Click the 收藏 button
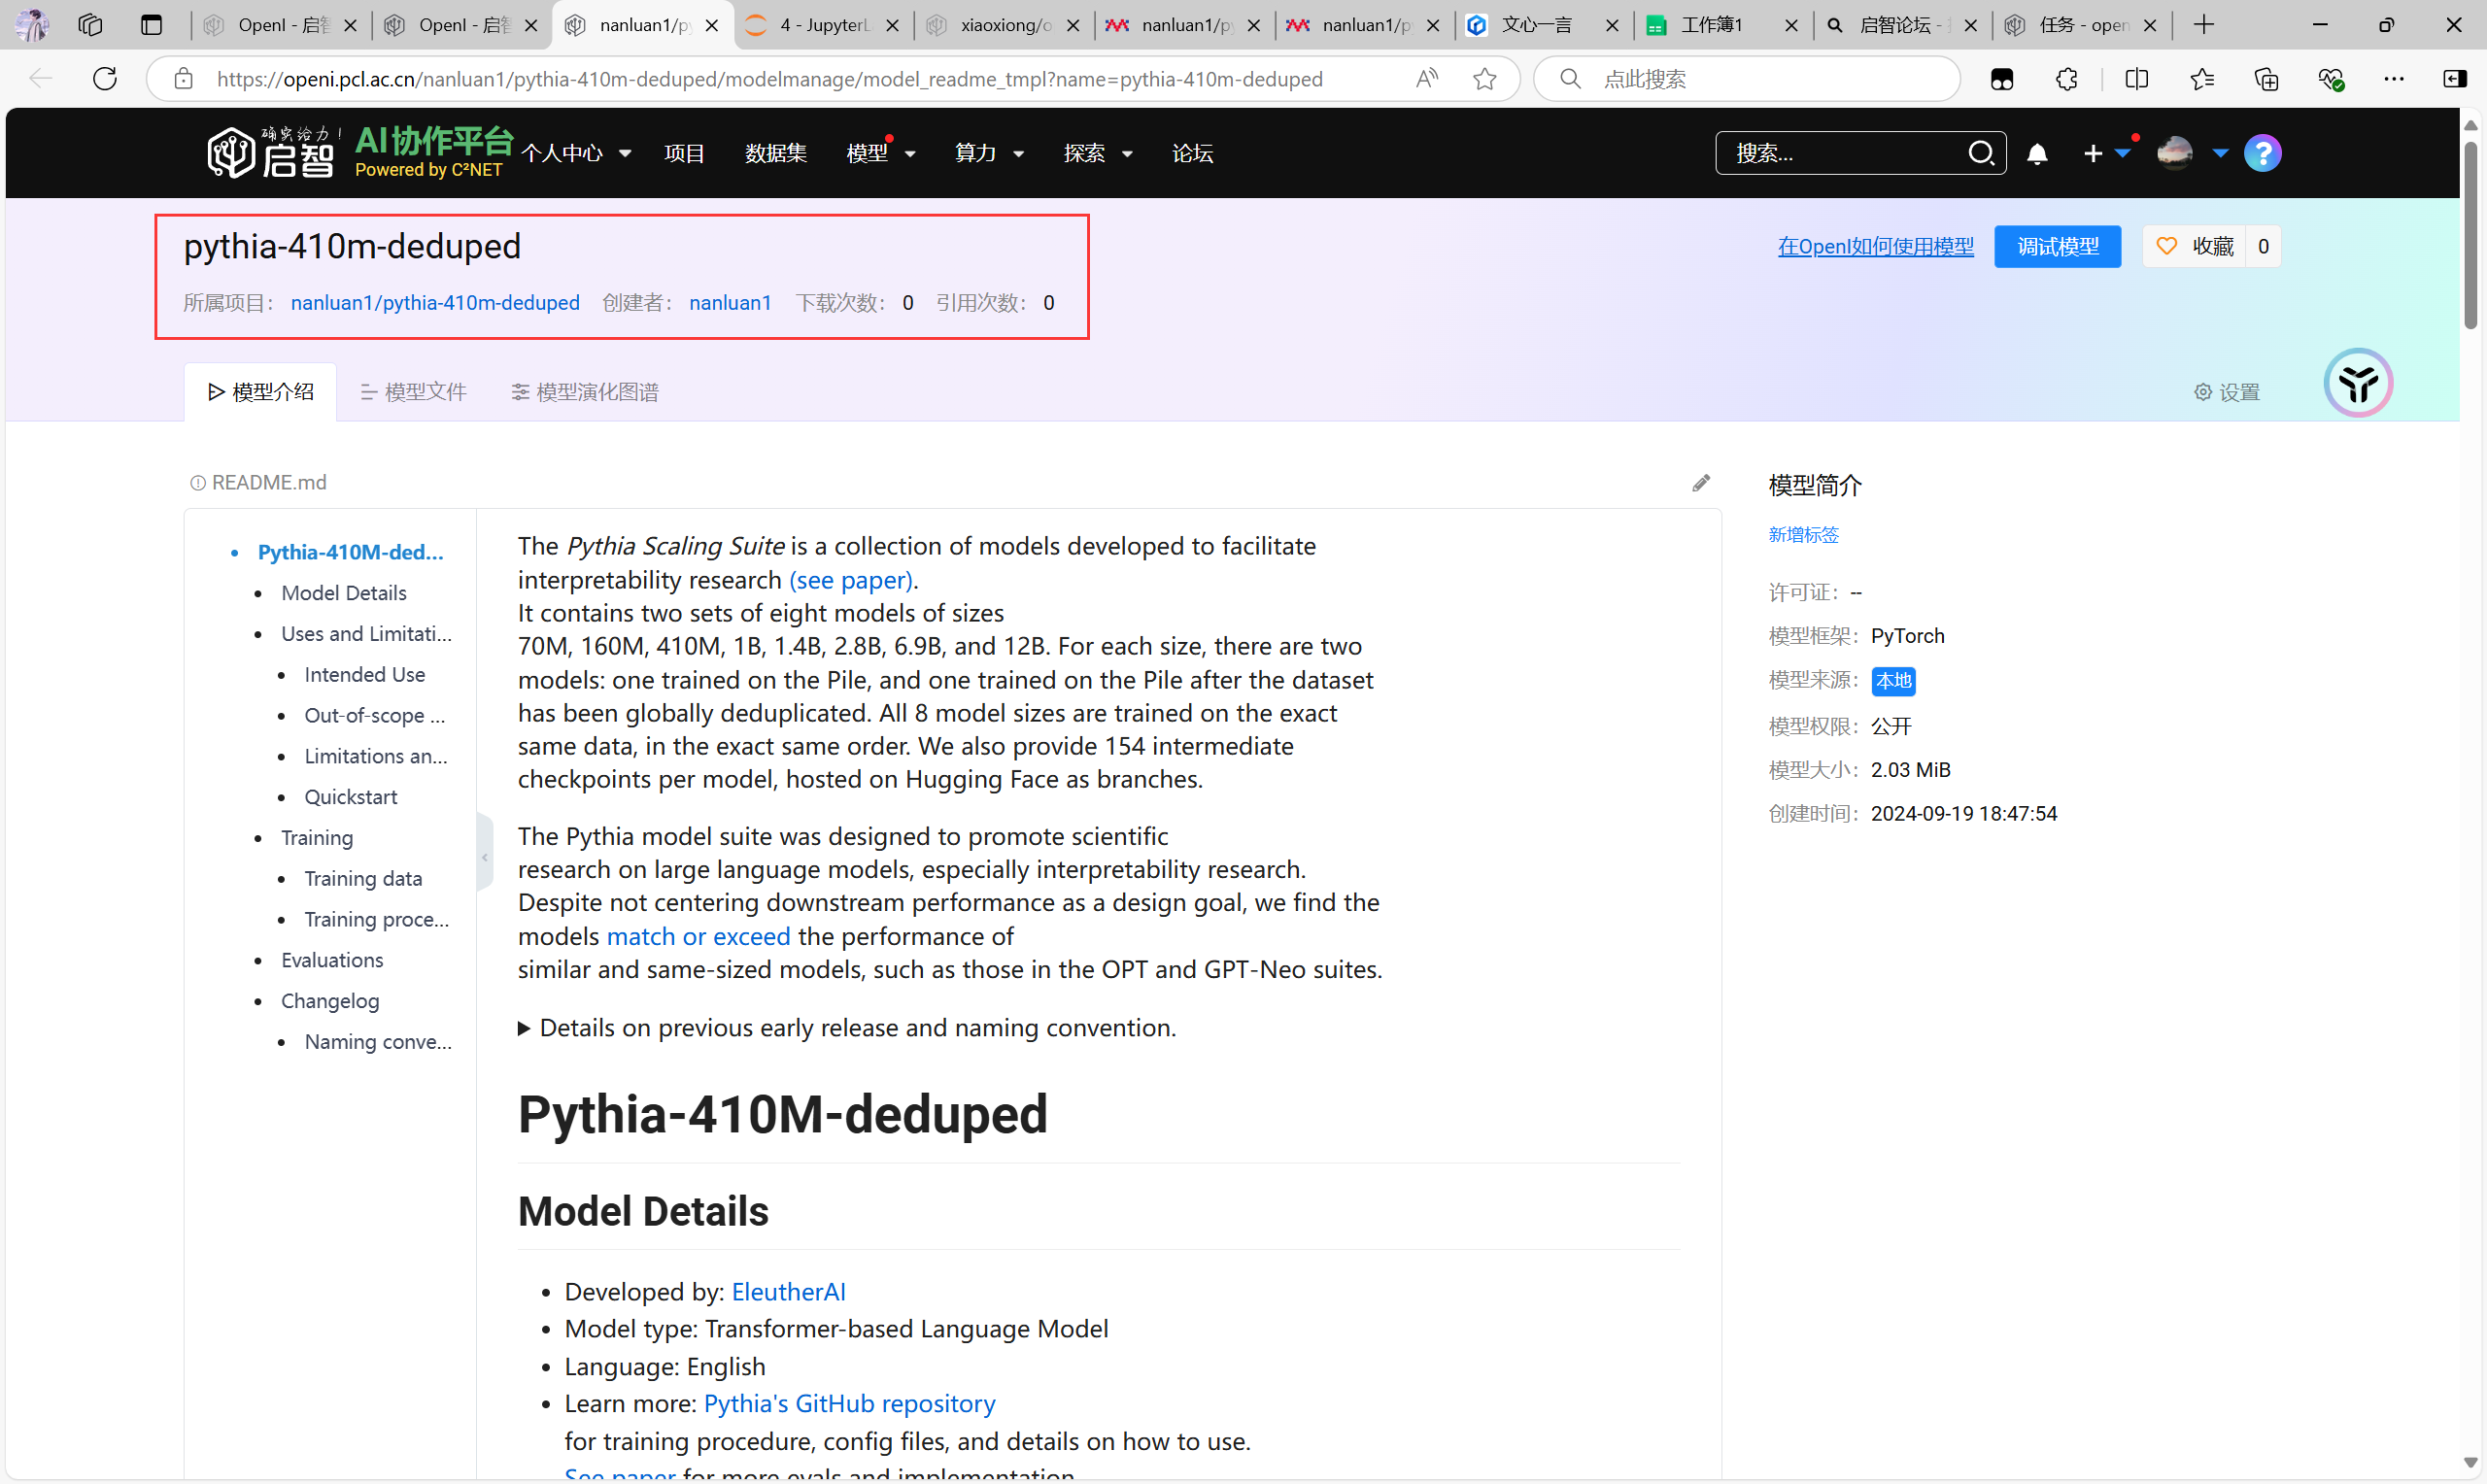 pos(2193,246)
